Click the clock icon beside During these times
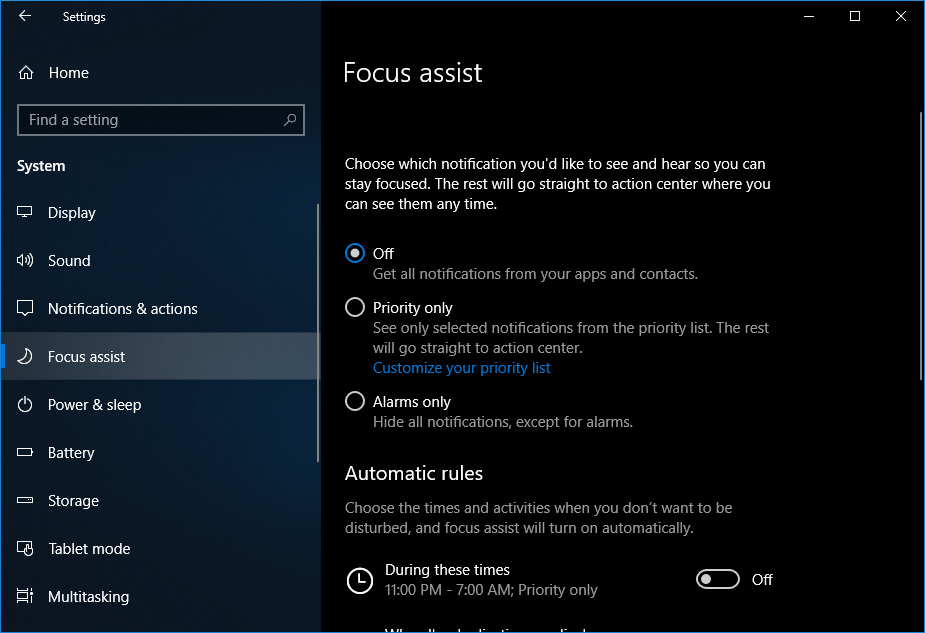This screenshot has width=925, height=633. (x=359, y=580)
